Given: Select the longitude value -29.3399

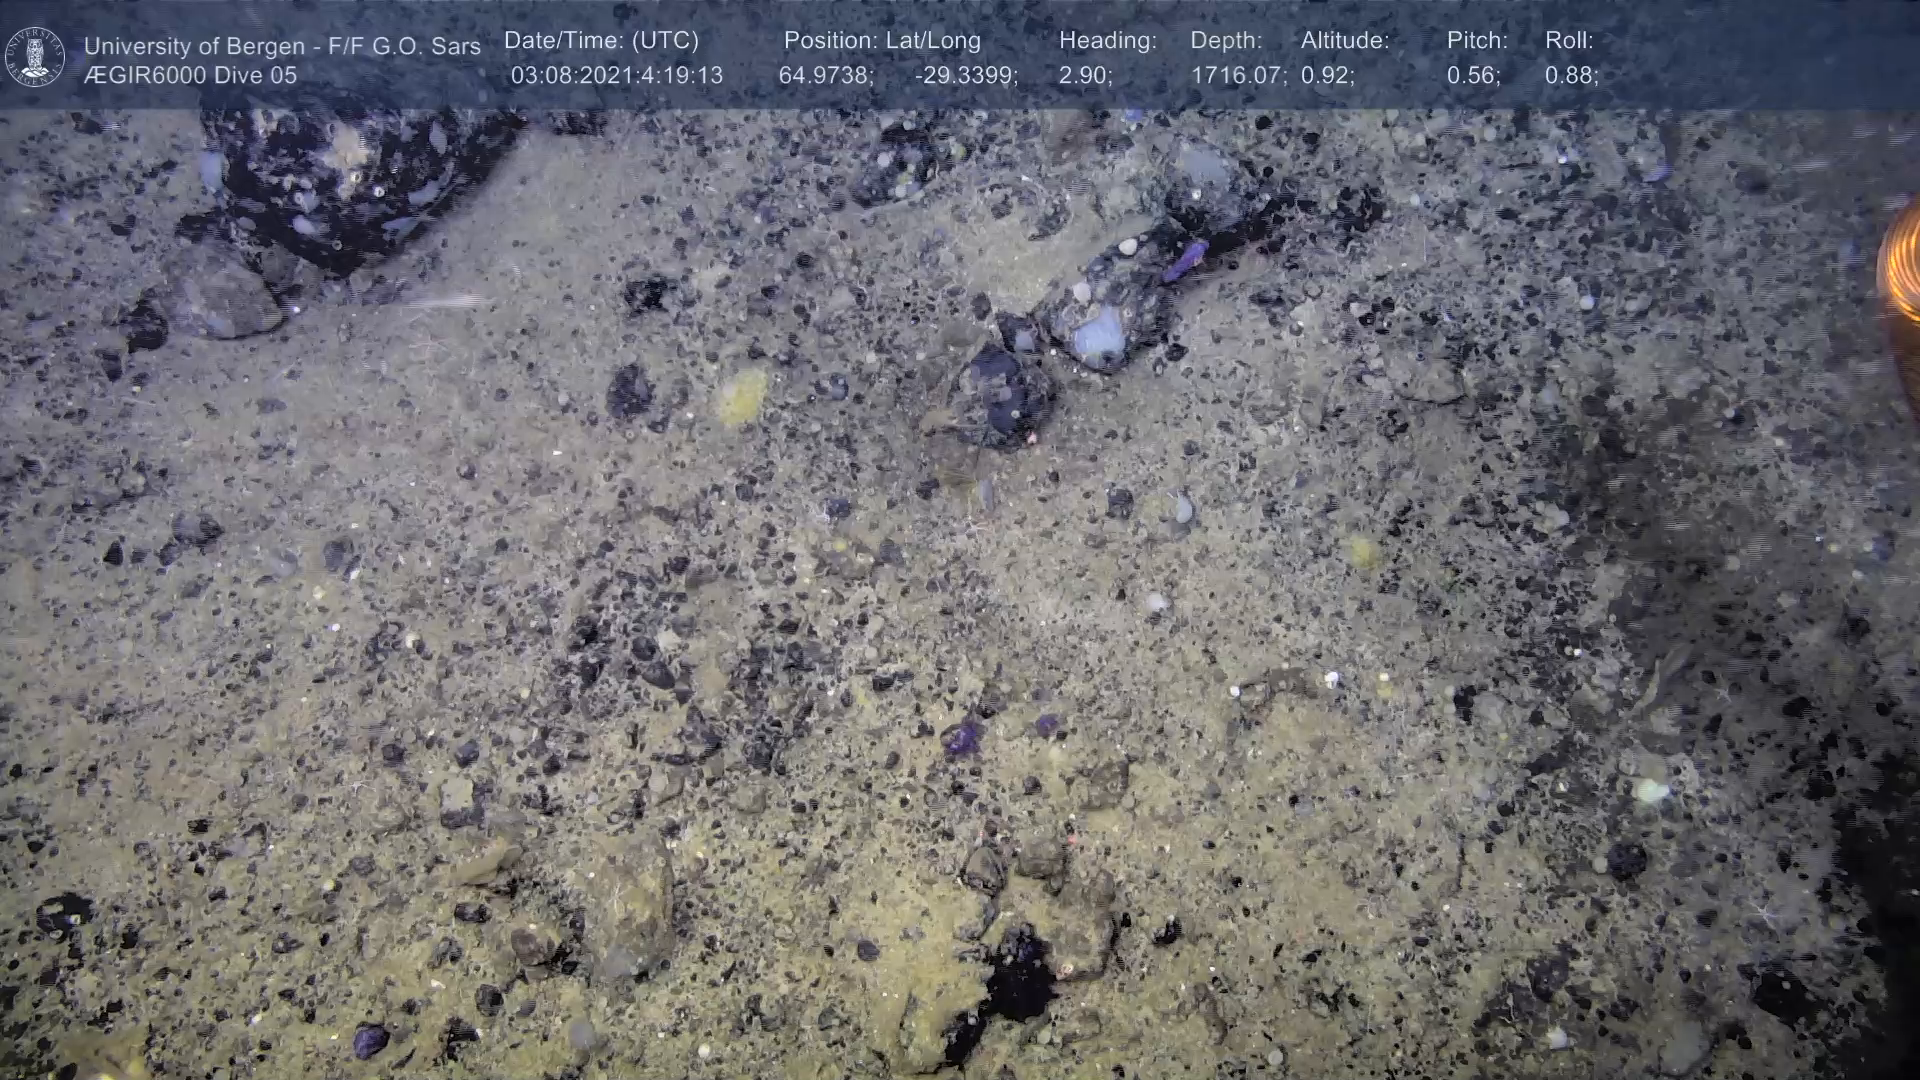Looking at the screenshot, I should click(x=966, y=75).
